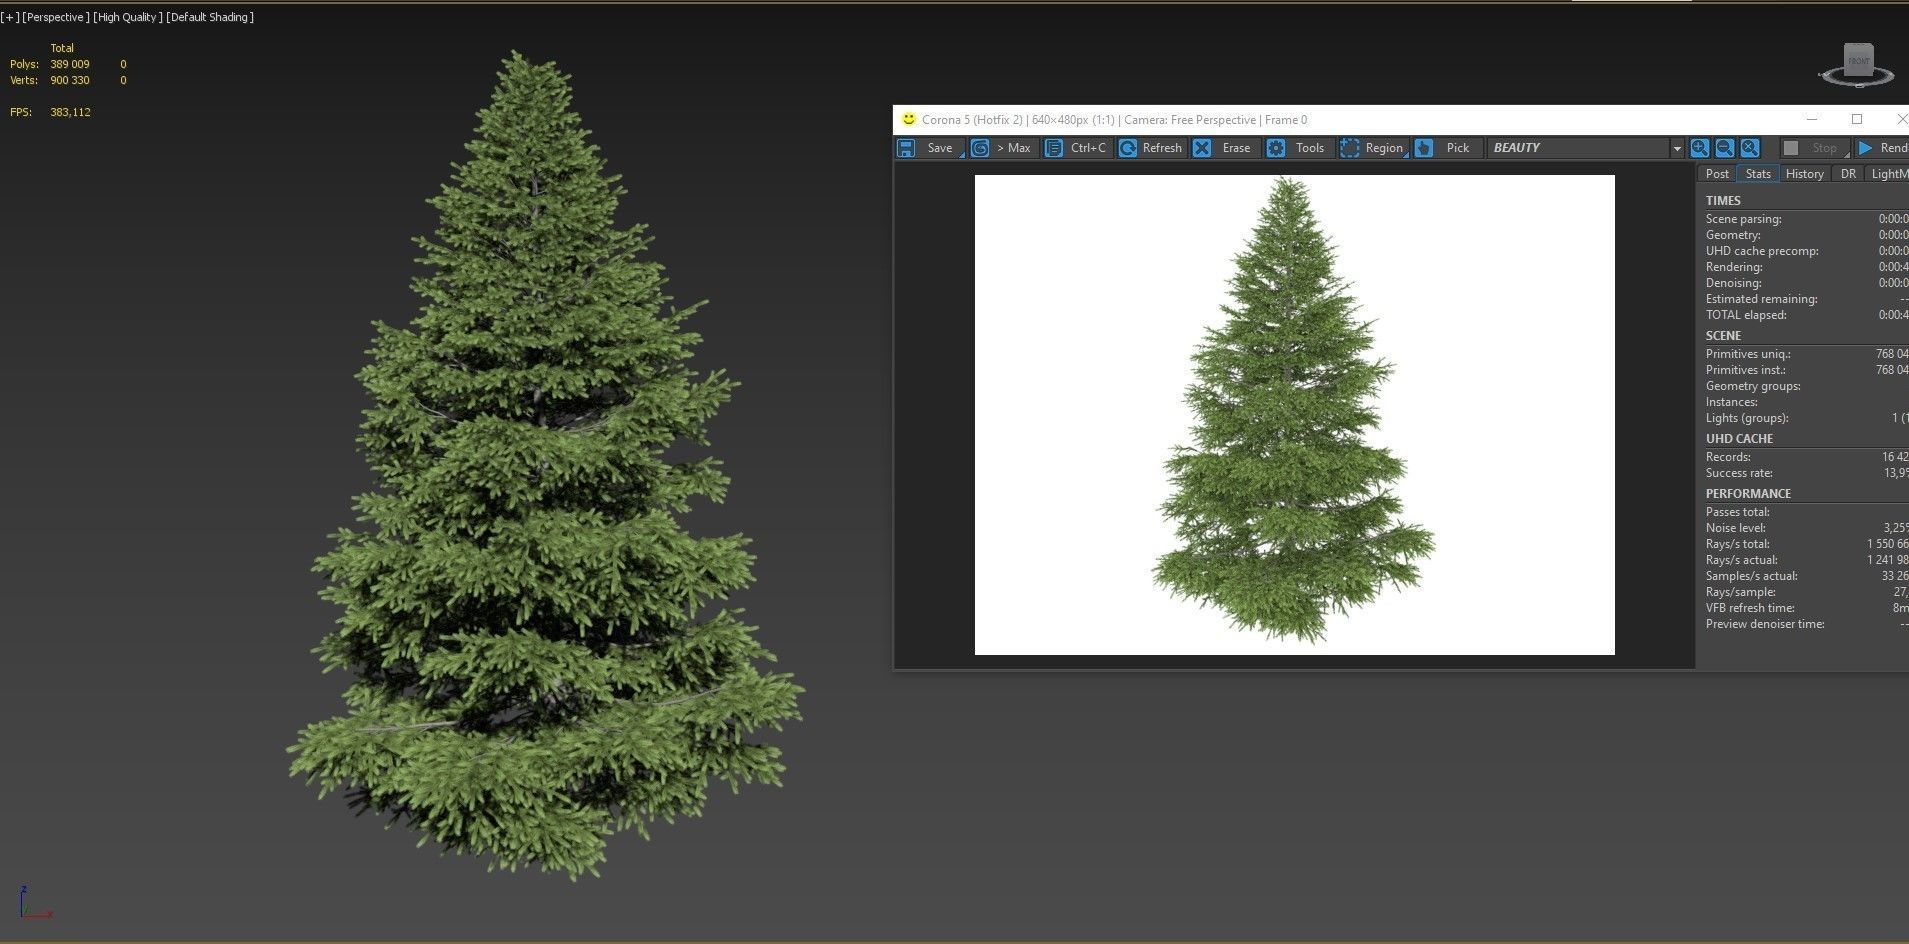Click the Samples/s actual row
Viewport: 1909px width, 944px height.
[x=1807, y=576]
